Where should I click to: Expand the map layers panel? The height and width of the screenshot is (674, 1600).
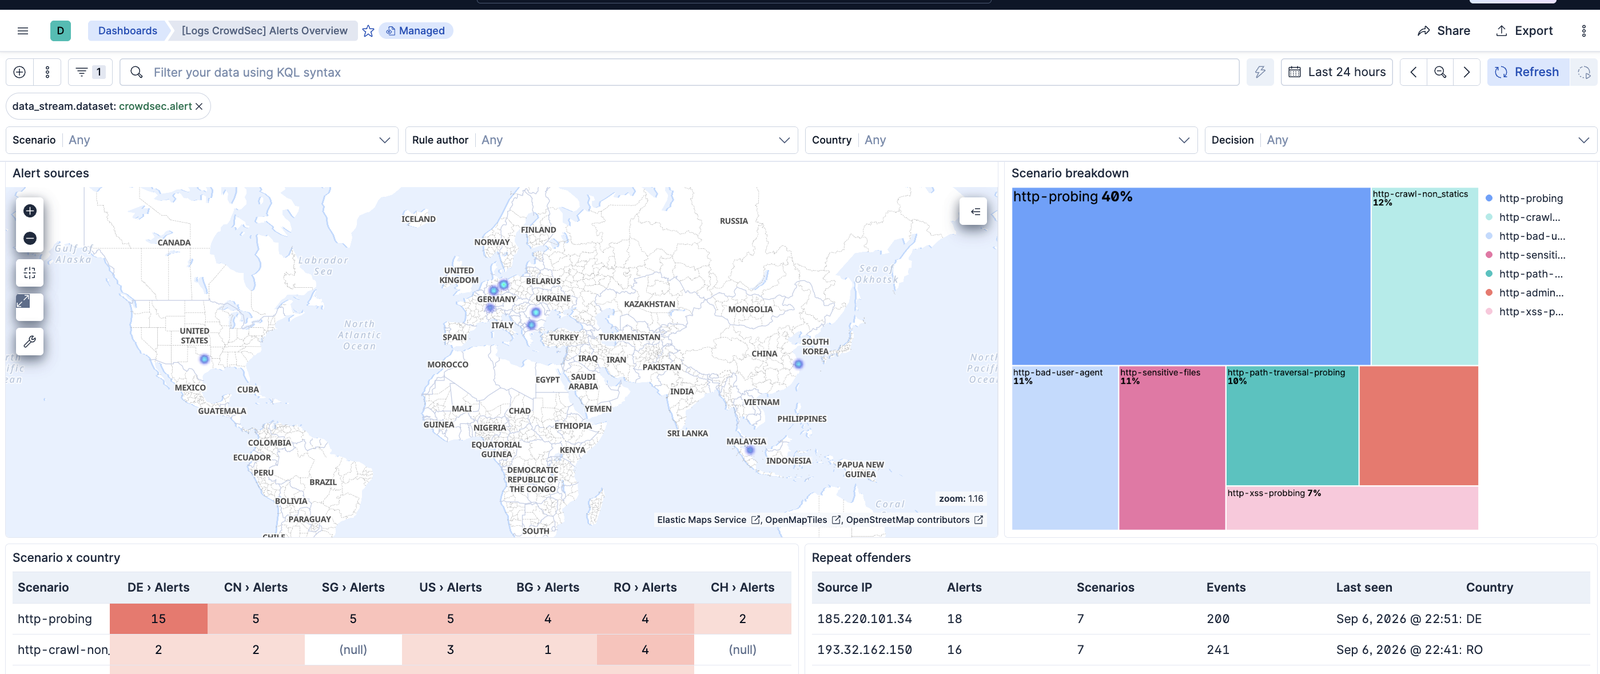click(974, 211)
